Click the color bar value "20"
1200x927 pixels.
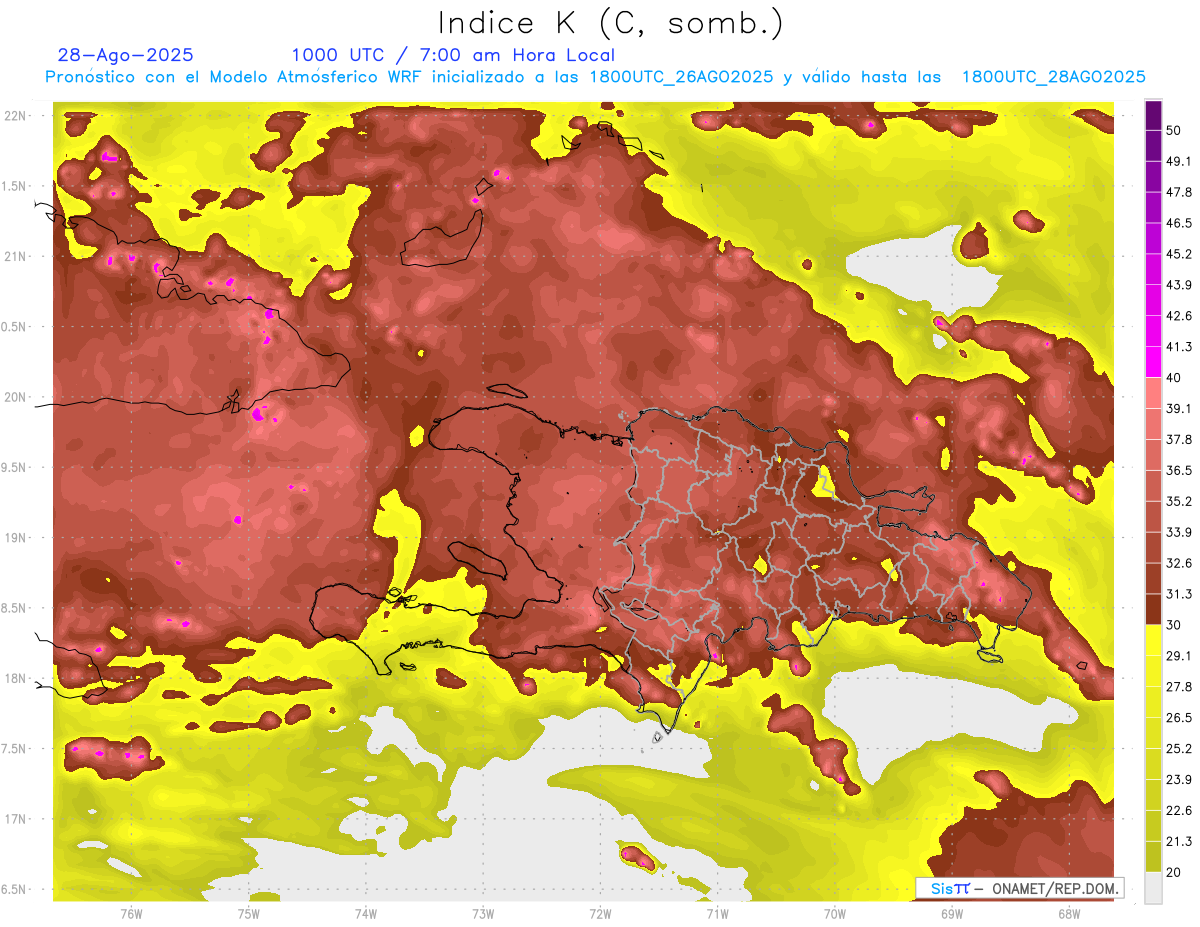coord(1175,872)
